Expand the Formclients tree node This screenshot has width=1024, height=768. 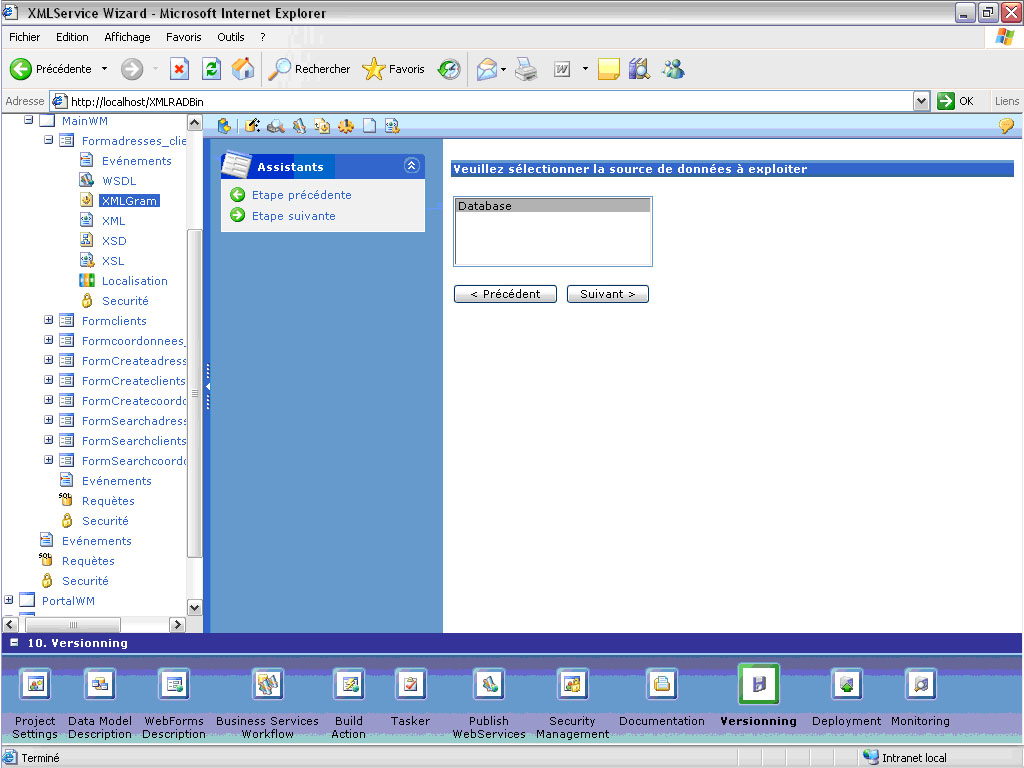coord(49,321)
